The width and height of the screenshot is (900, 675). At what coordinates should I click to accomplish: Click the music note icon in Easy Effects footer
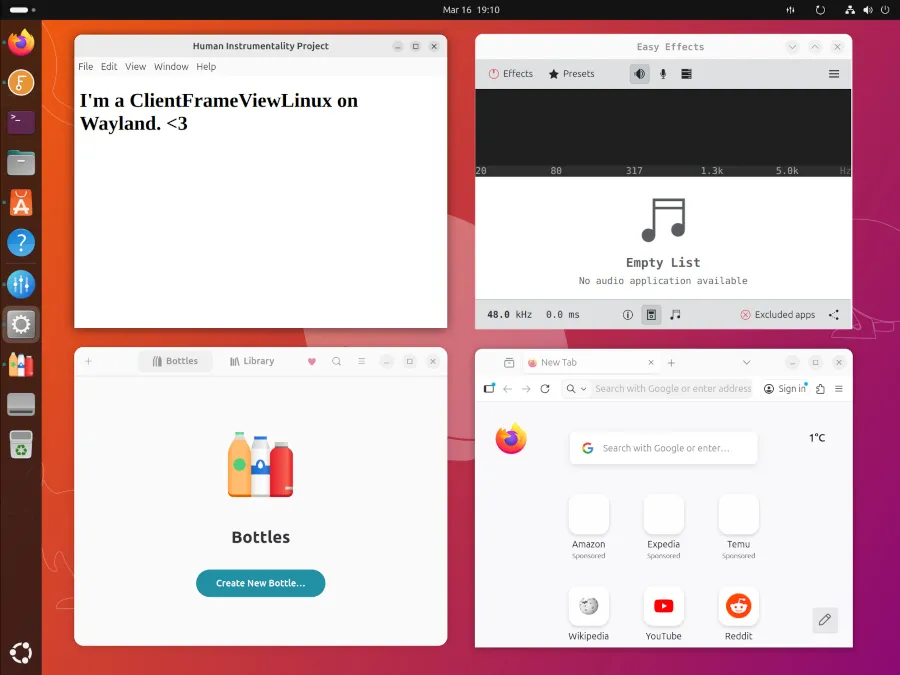(x=675, y=314)
